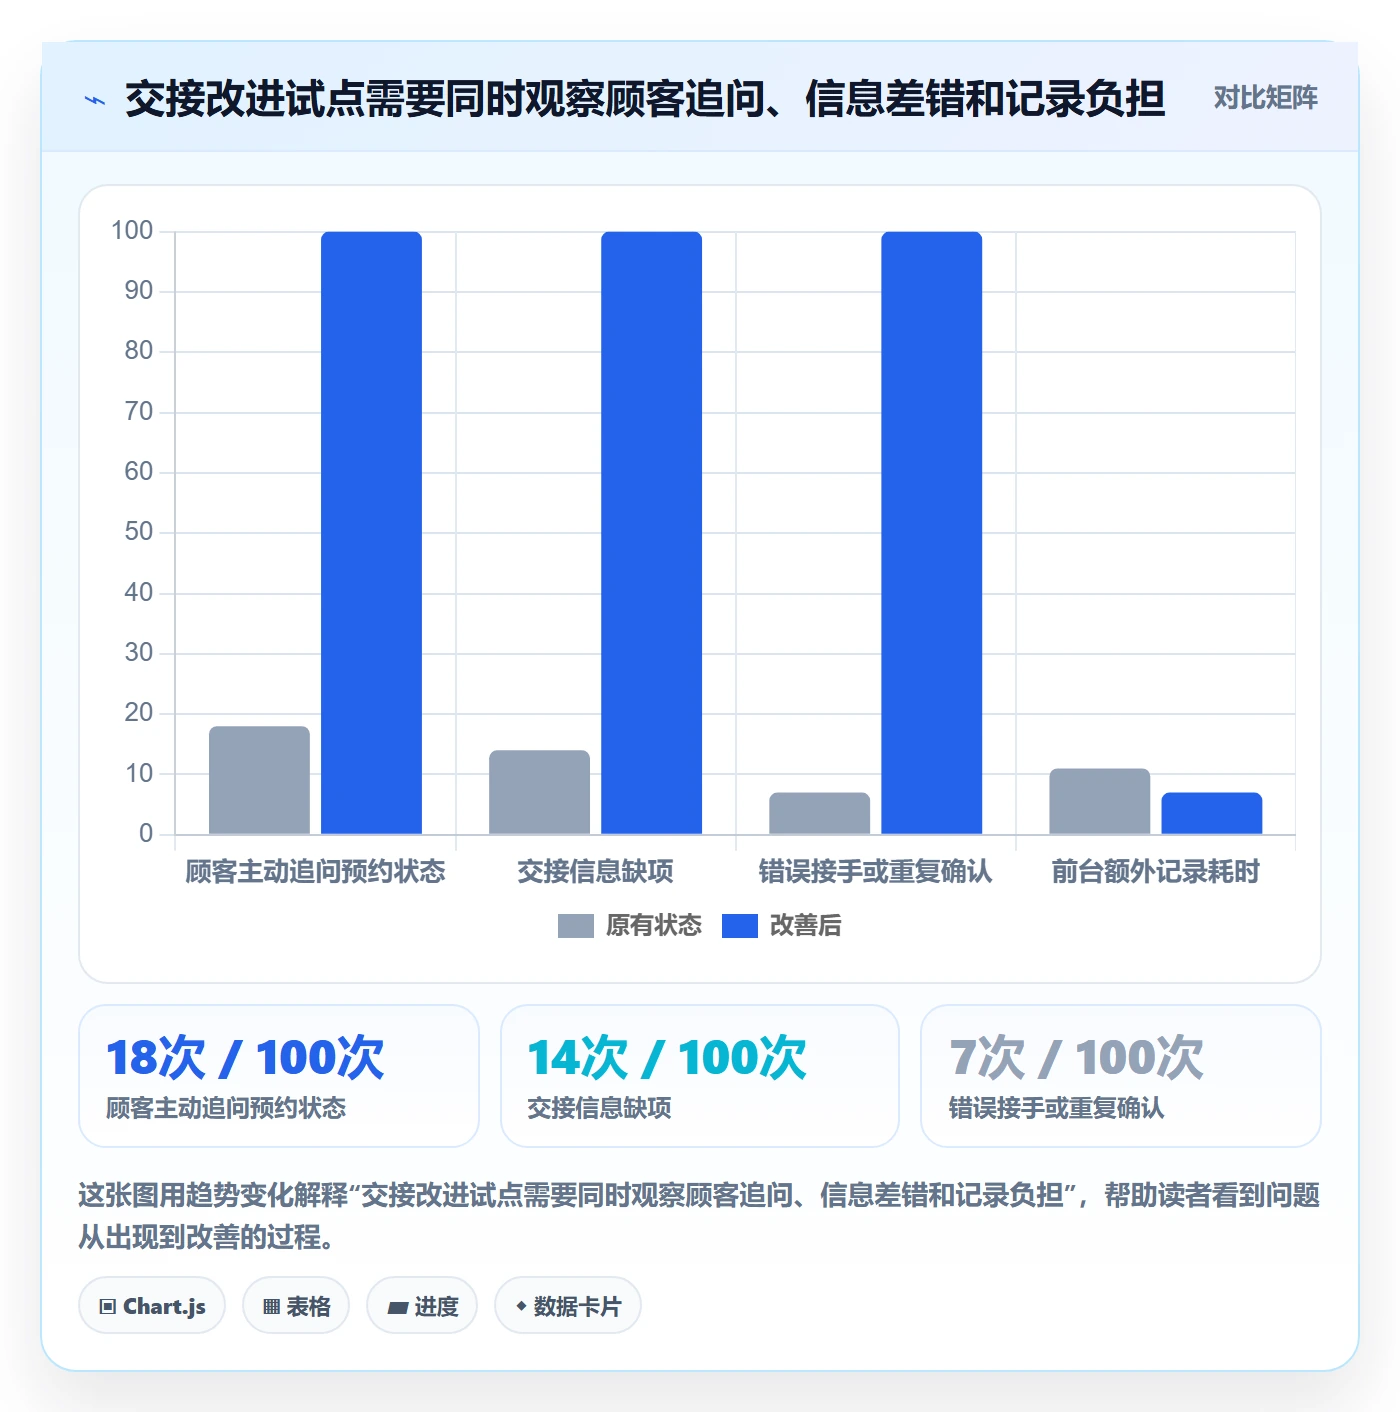The height and width of the screenshot is (1412, 1400).
Task: Click y-axis value 50
Action: pos(139,532)
